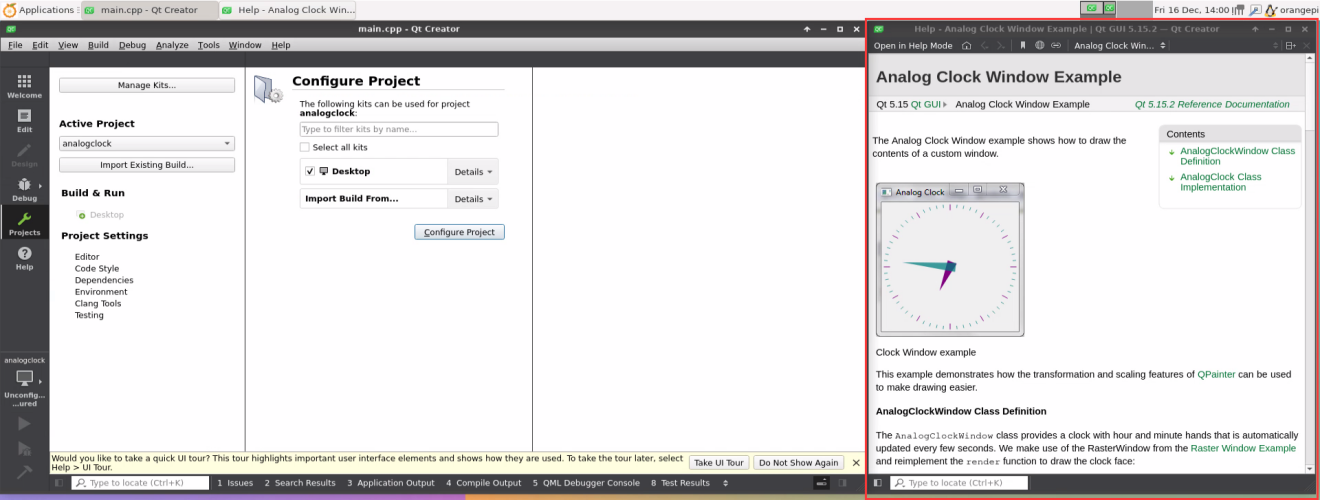This screenshot has width=1320, height=500.
Task: Expand Desktop kit Details
Action: tap(473, 172)
